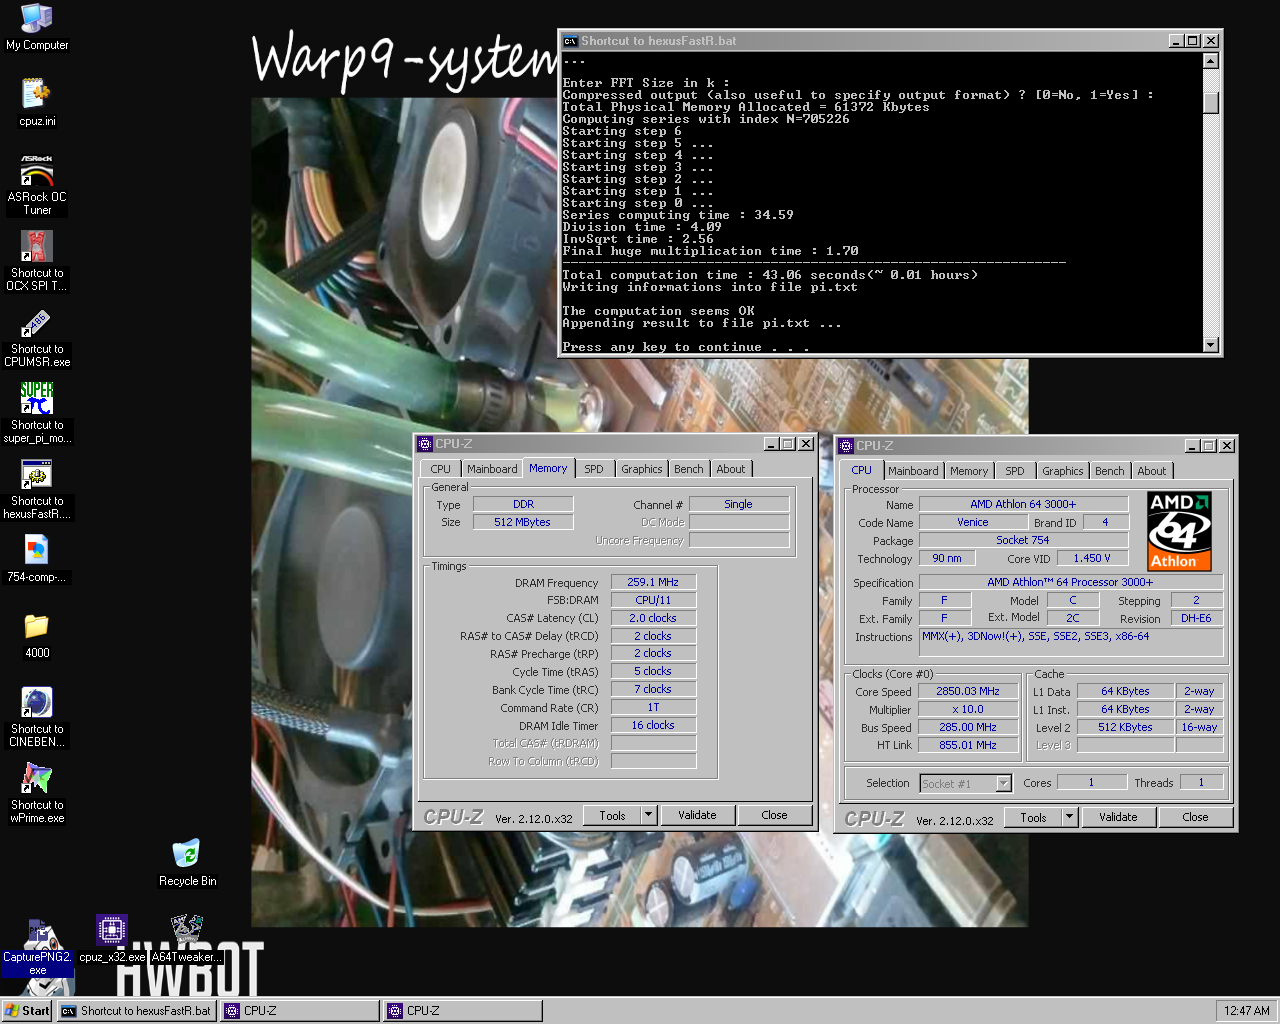This screenshot has width=1280, height=1024.
Task: Click the Code Name Venice field
Action: [972, 522]
